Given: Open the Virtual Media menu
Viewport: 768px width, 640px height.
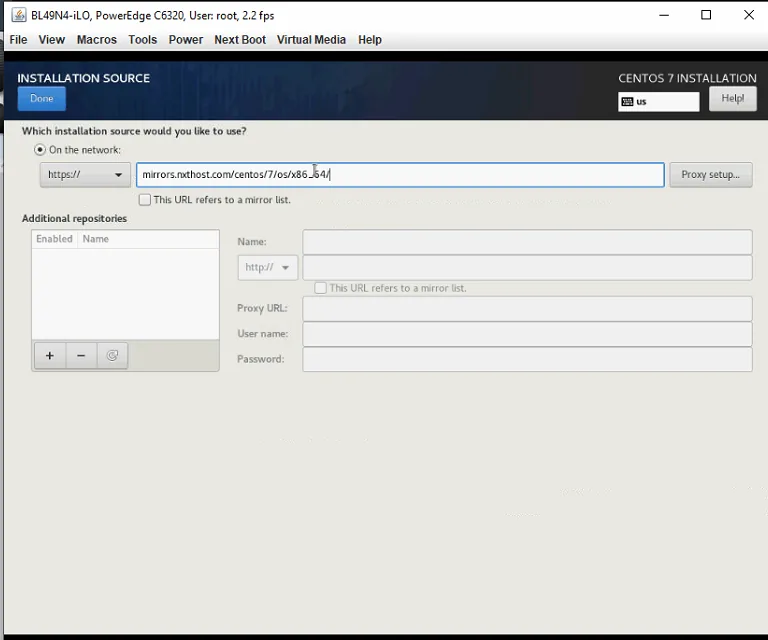Looking at the screenshot, I should pos(311,40).
